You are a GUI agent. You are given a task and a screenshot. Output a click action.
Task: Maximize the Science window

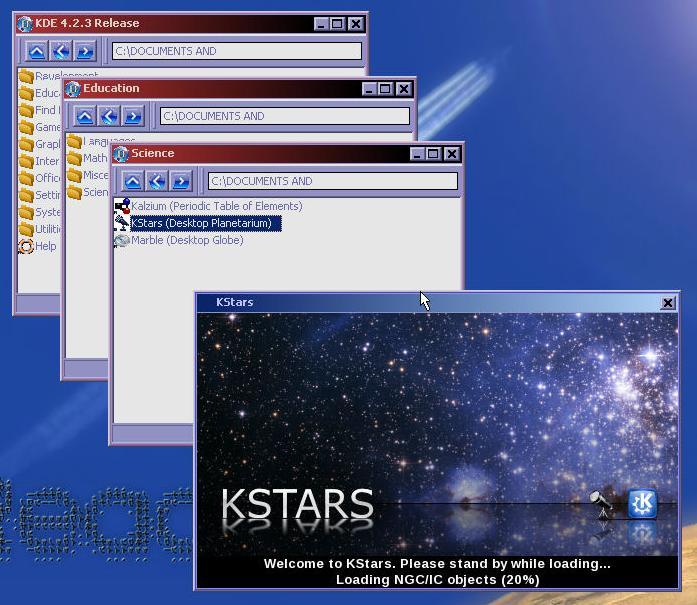tap(433, 154)
